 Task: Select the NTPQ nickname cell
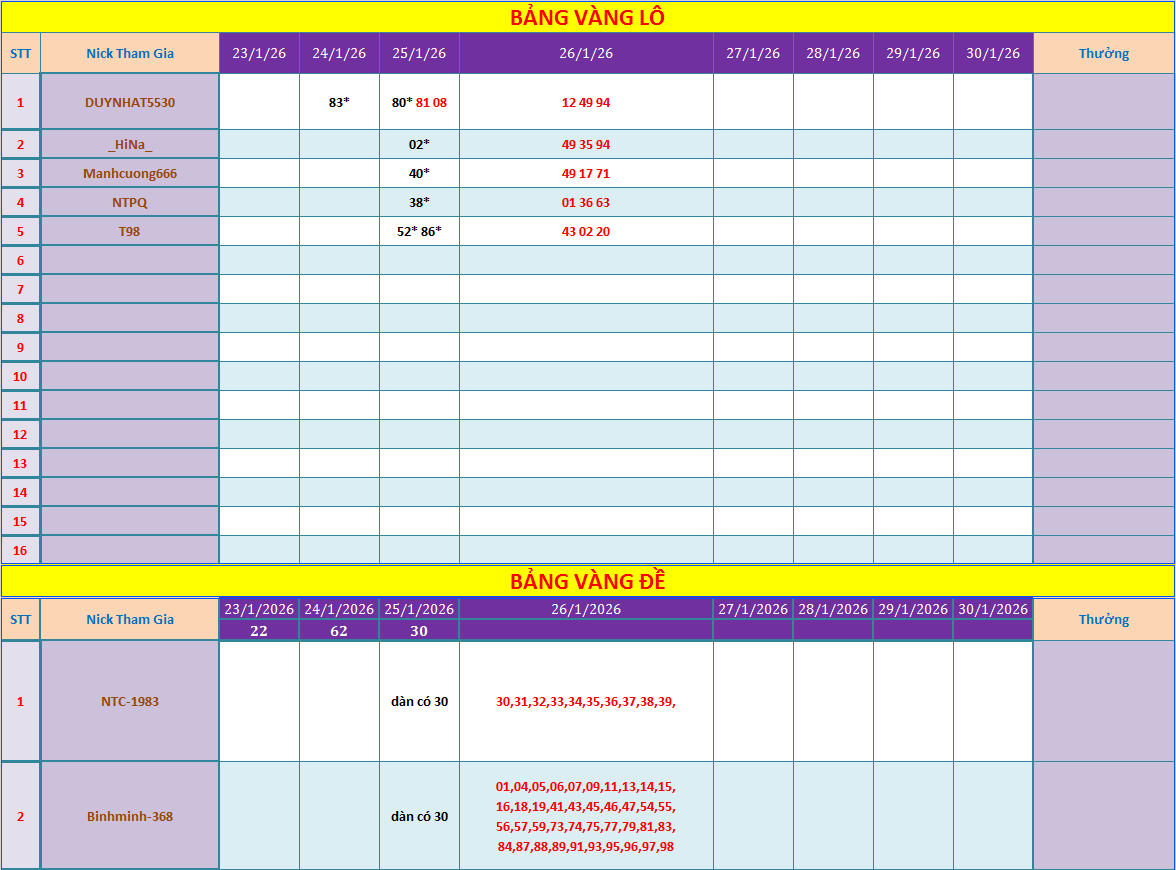pyautogui.click(x=130, y=202)
